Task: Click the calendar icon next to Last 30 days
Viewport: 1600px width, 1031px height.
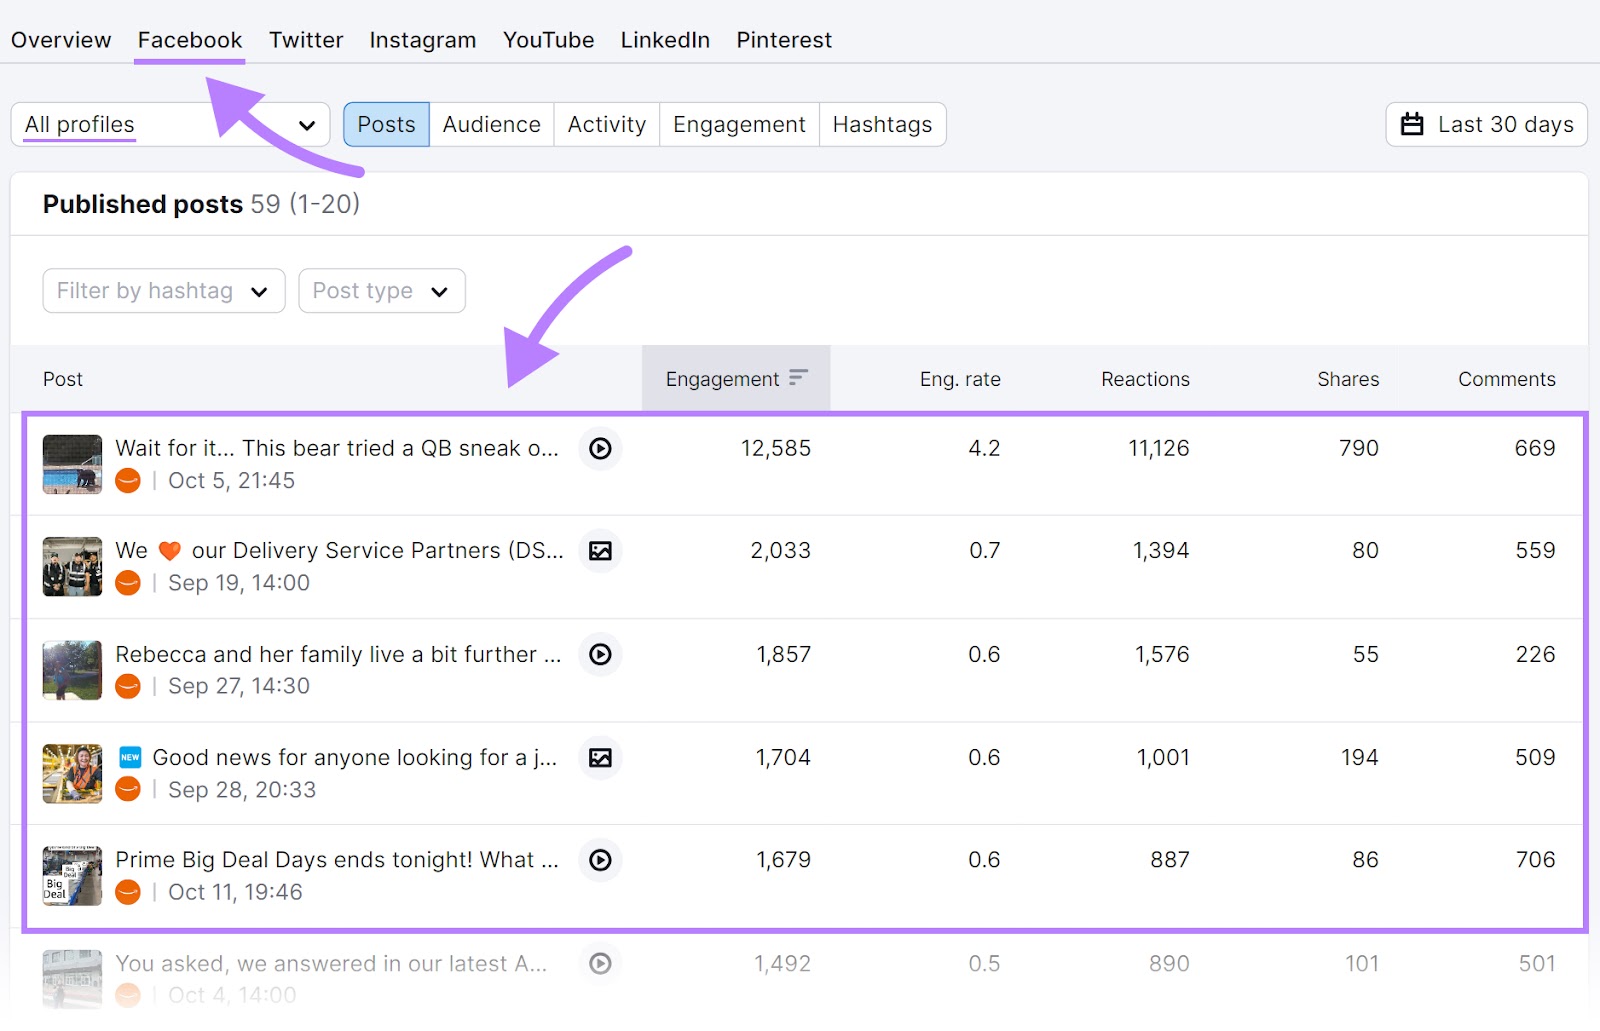Action: [x=1413, y=124]
